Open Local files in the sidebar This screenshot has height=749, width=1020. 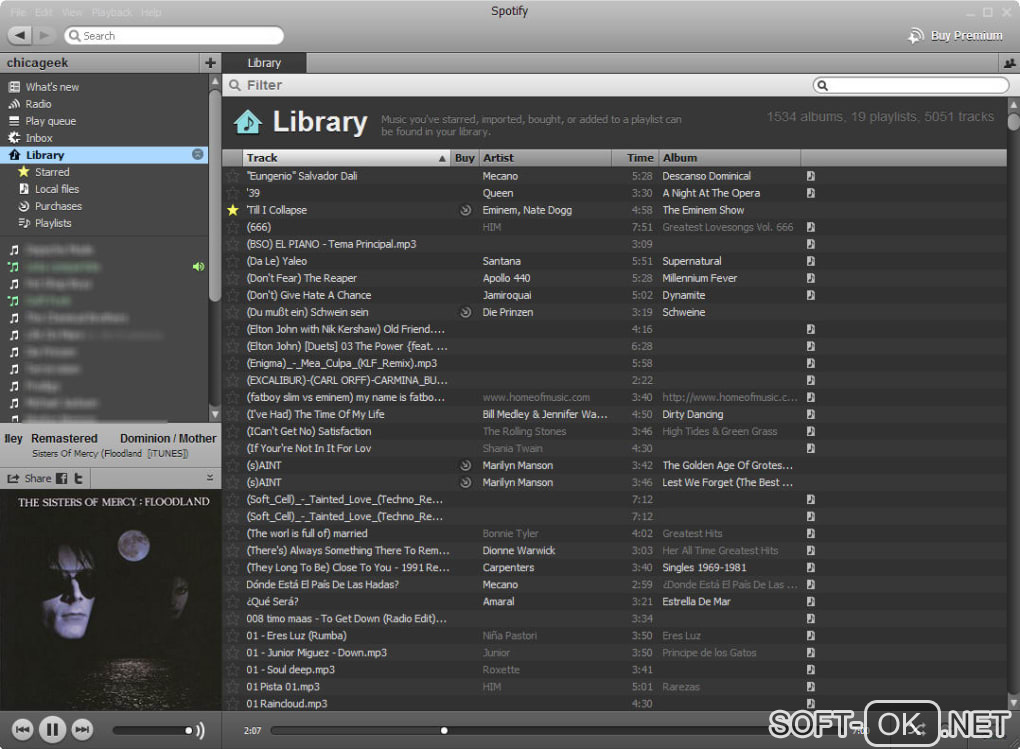tap(57, 189)
